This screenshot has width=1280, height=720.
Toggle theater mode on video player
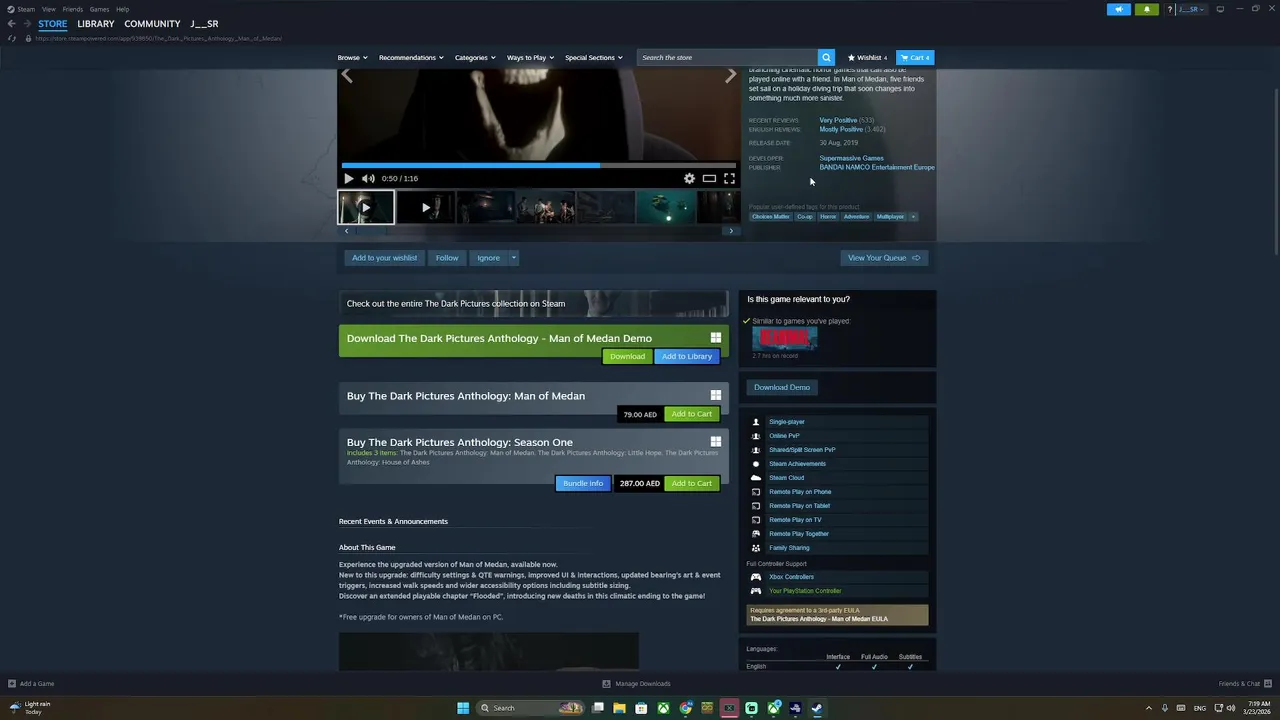(x=709, y=178)
